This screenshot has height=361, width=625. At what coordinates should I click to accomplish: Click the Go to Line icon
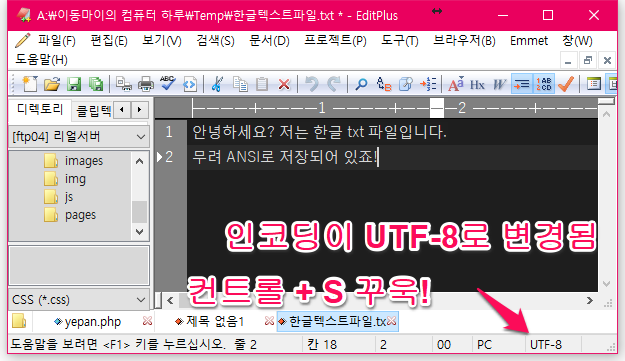(428, 84)
